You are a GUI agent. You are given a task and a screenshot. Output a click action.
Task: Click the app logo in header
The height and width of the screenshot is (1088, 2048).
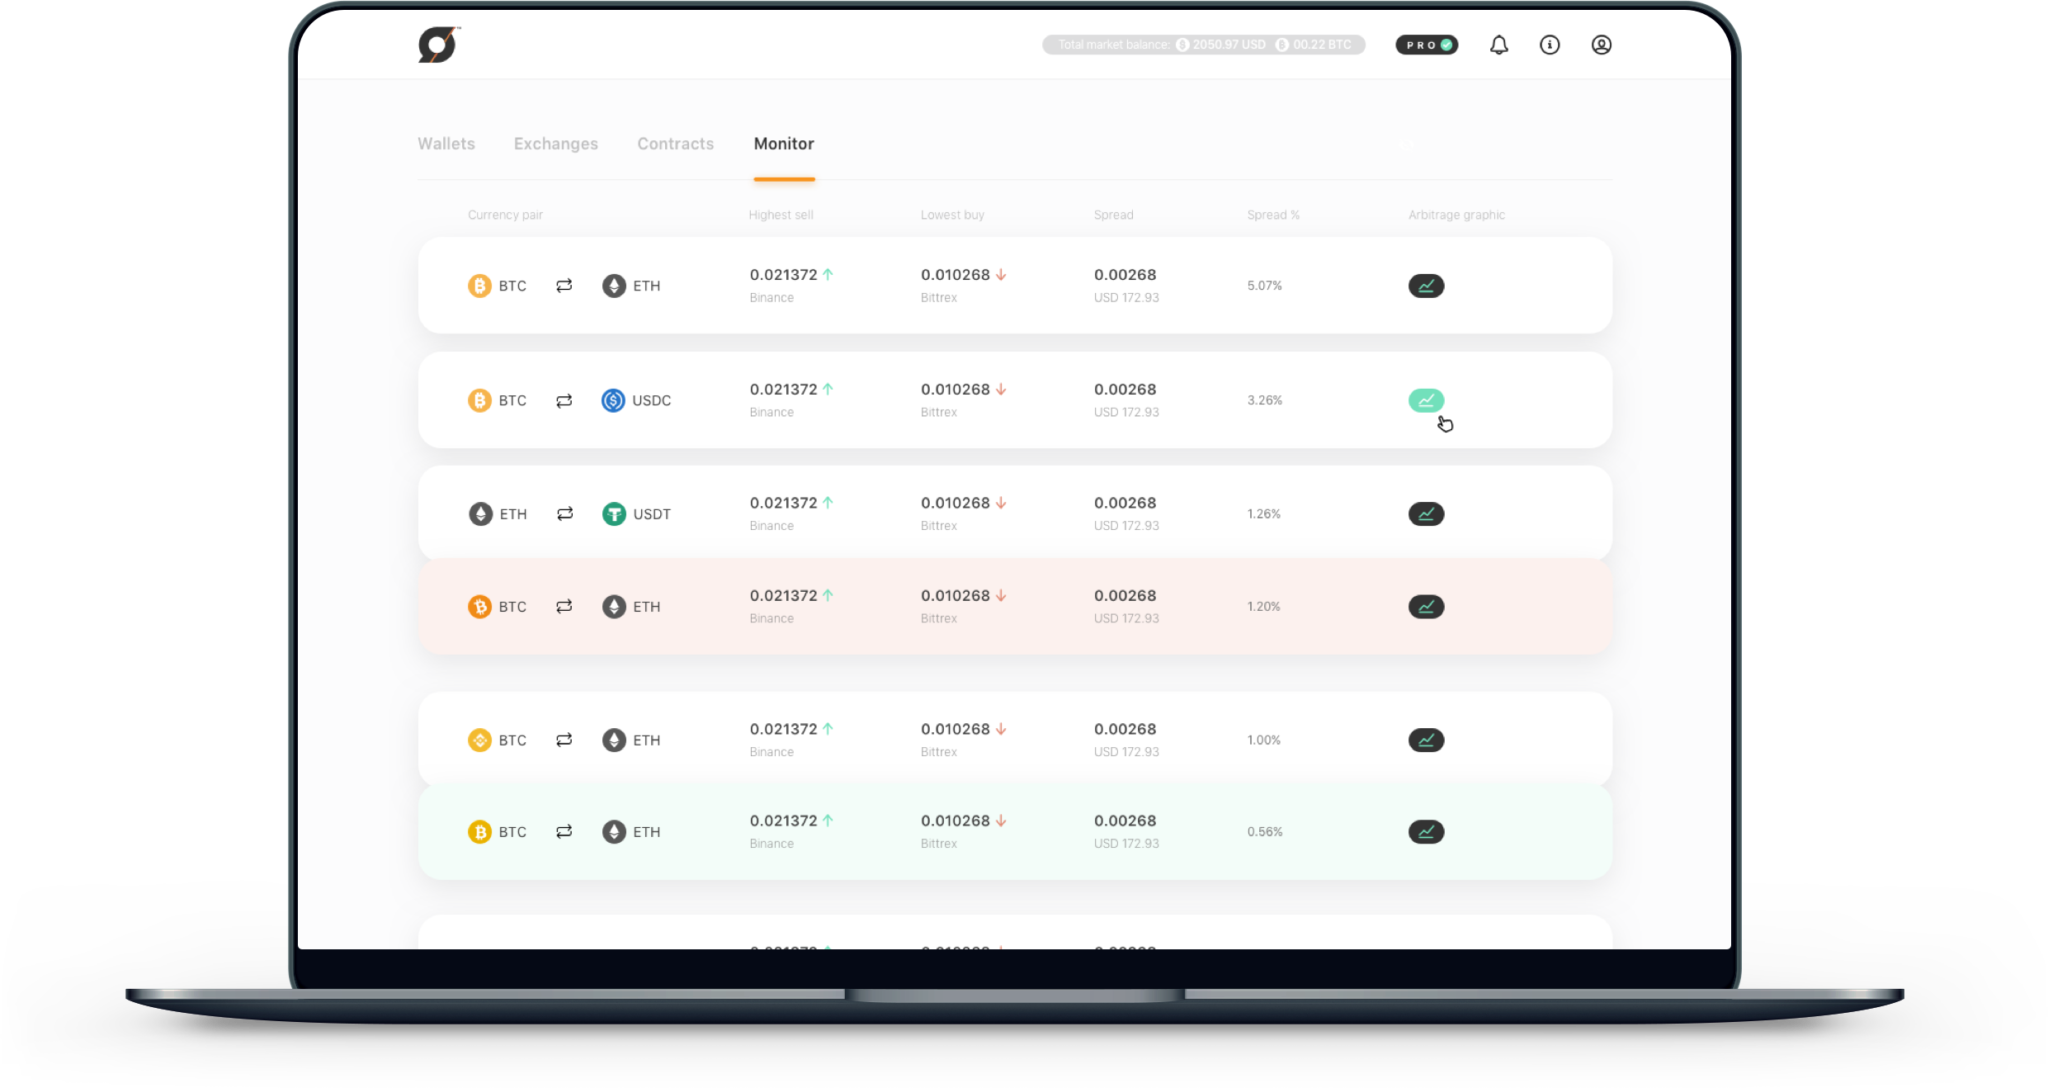point(438,45)
